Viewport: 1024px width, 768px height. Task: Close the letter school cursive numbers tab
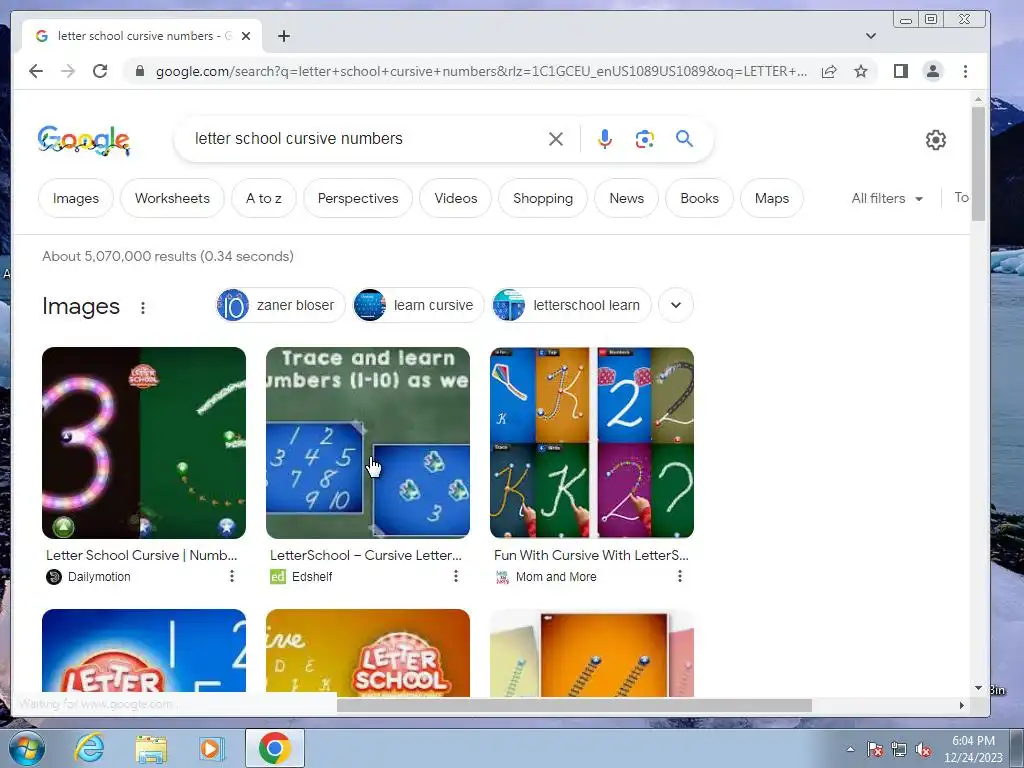pos(246,36)
